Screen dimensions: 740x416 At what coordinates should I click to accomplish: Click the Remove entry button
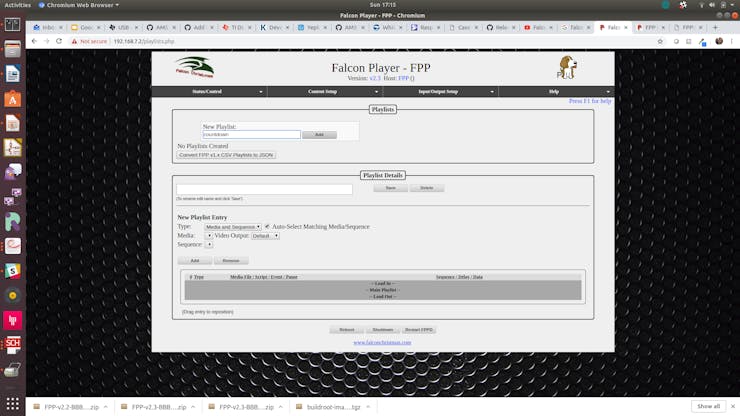(231, 261)
